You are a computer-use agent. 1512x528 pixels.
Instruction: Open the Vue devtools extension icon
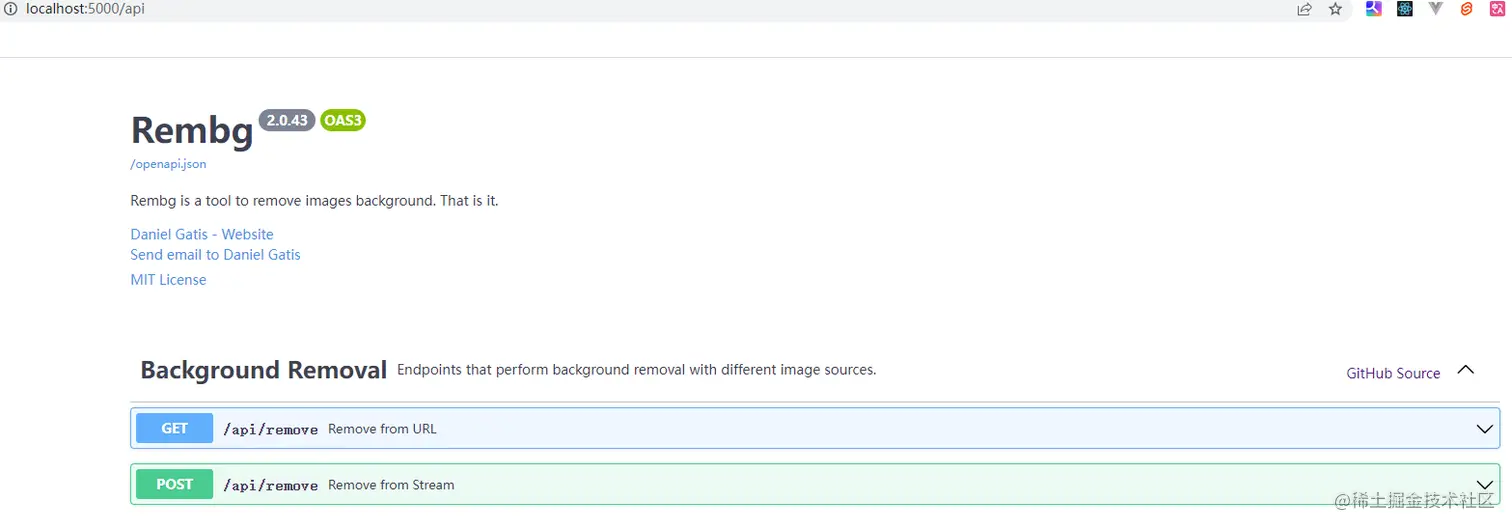pyautogui.click(x=1436, y=9)
